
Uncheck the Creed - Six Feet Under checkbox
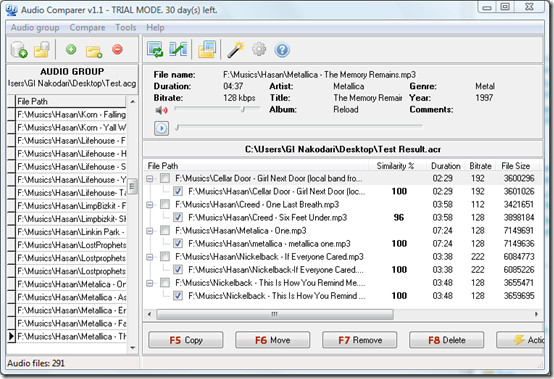coord(178,218)
